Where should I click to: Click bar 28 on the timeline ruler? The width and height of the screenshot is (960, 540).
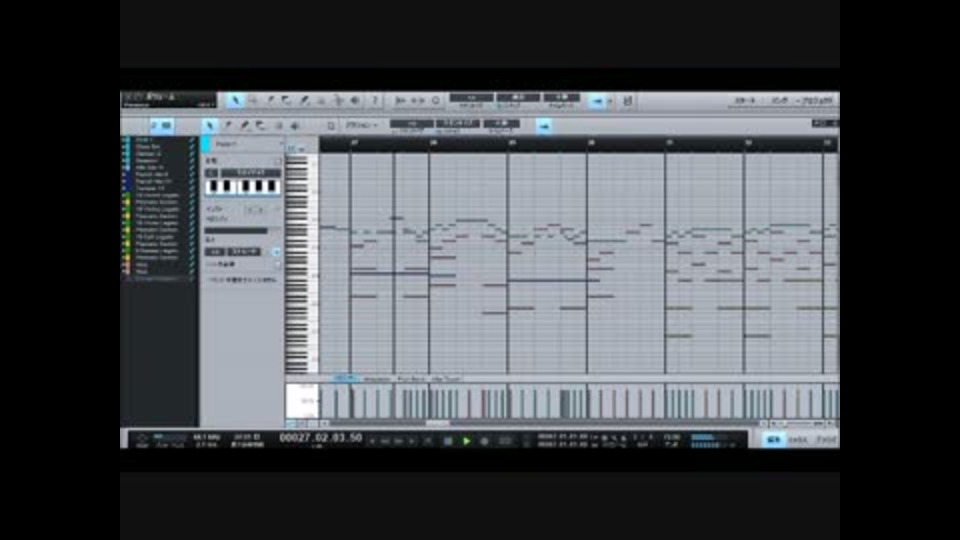433,143
